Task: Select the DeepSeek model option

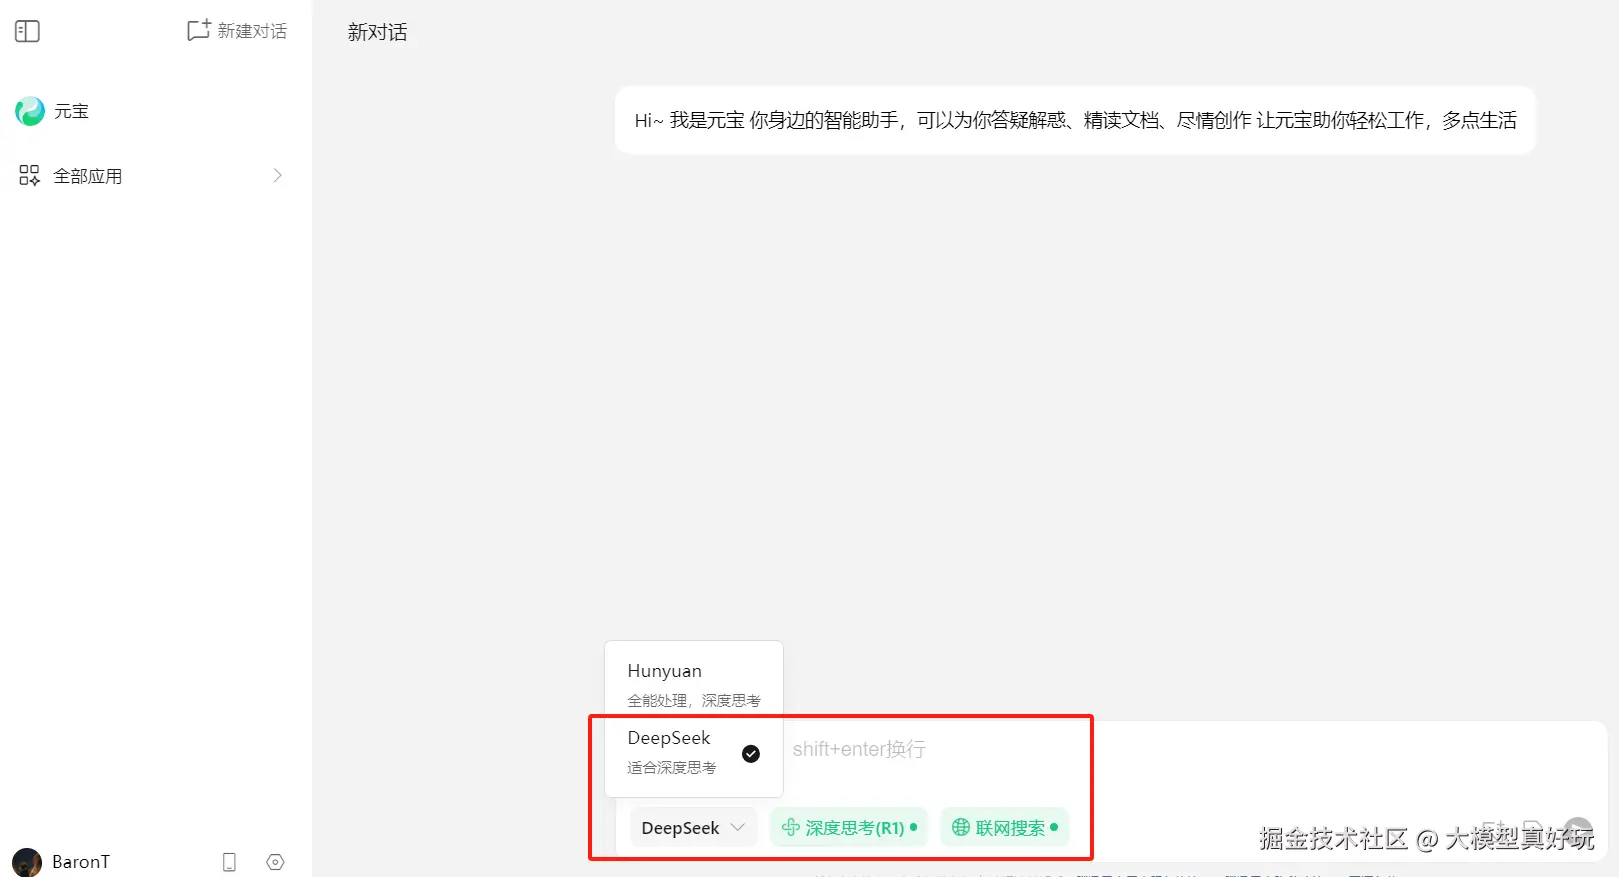Action: tap(694, 752)
